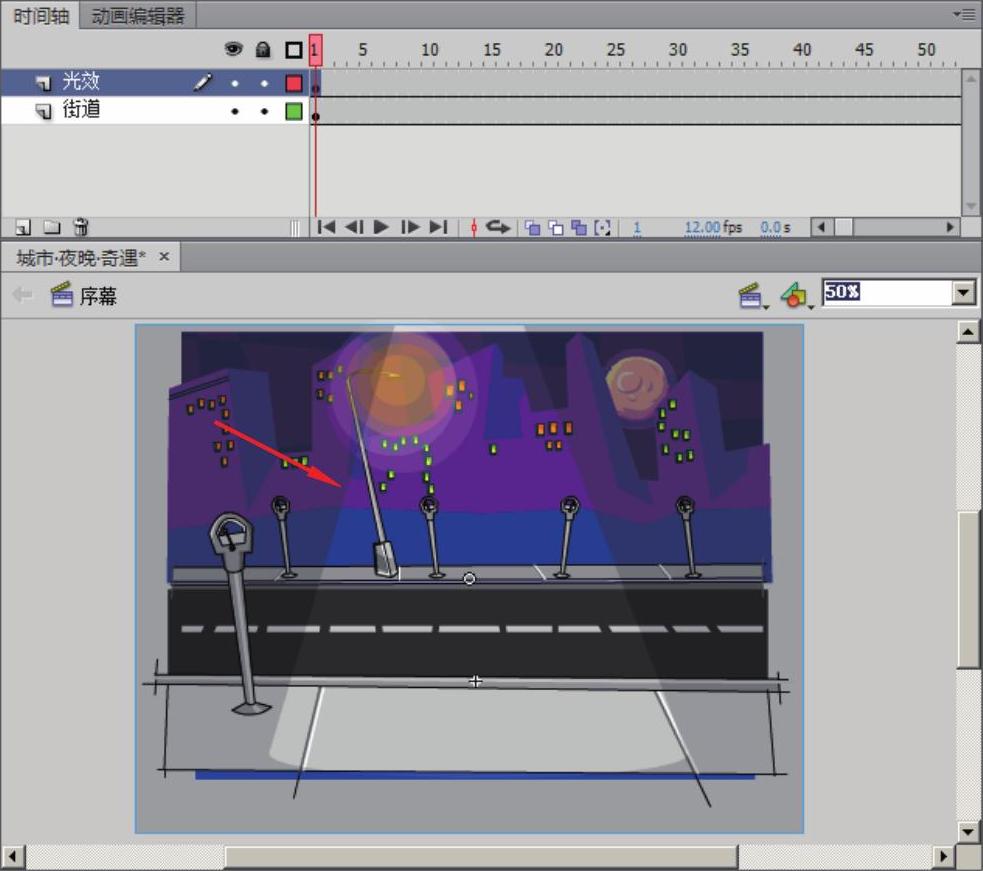Toggle lock dot for 街道 layer

point(264,112)
